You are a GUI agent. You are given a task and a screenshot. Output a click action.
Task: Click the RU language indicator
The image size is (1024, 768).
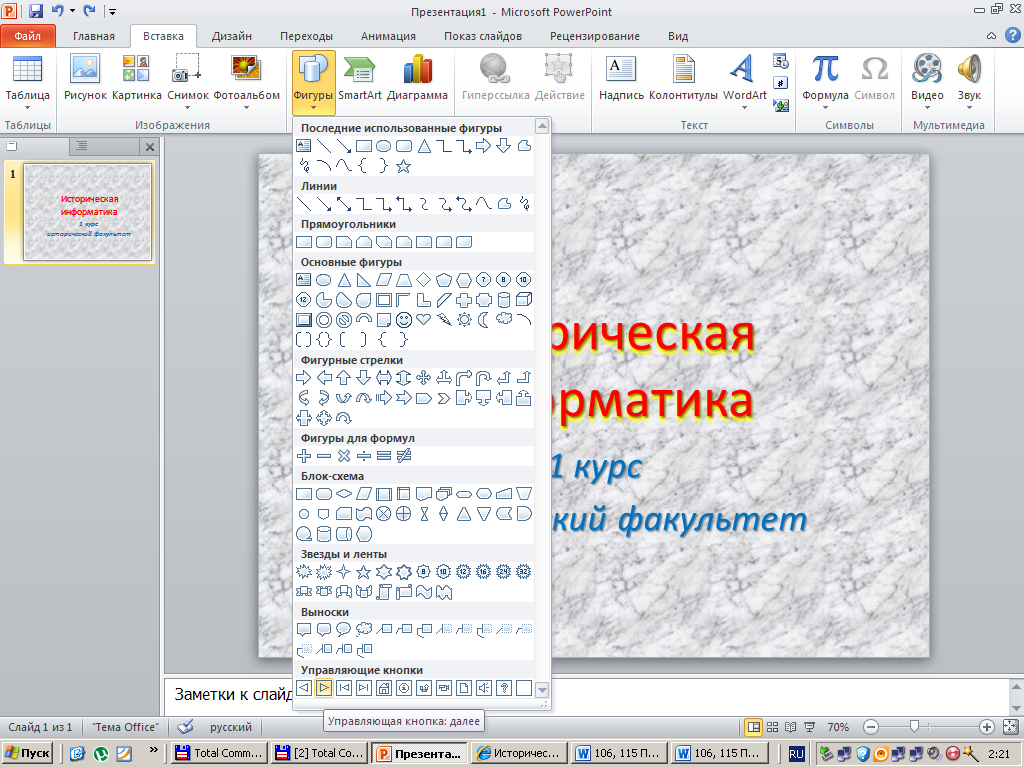click(796, 754)
